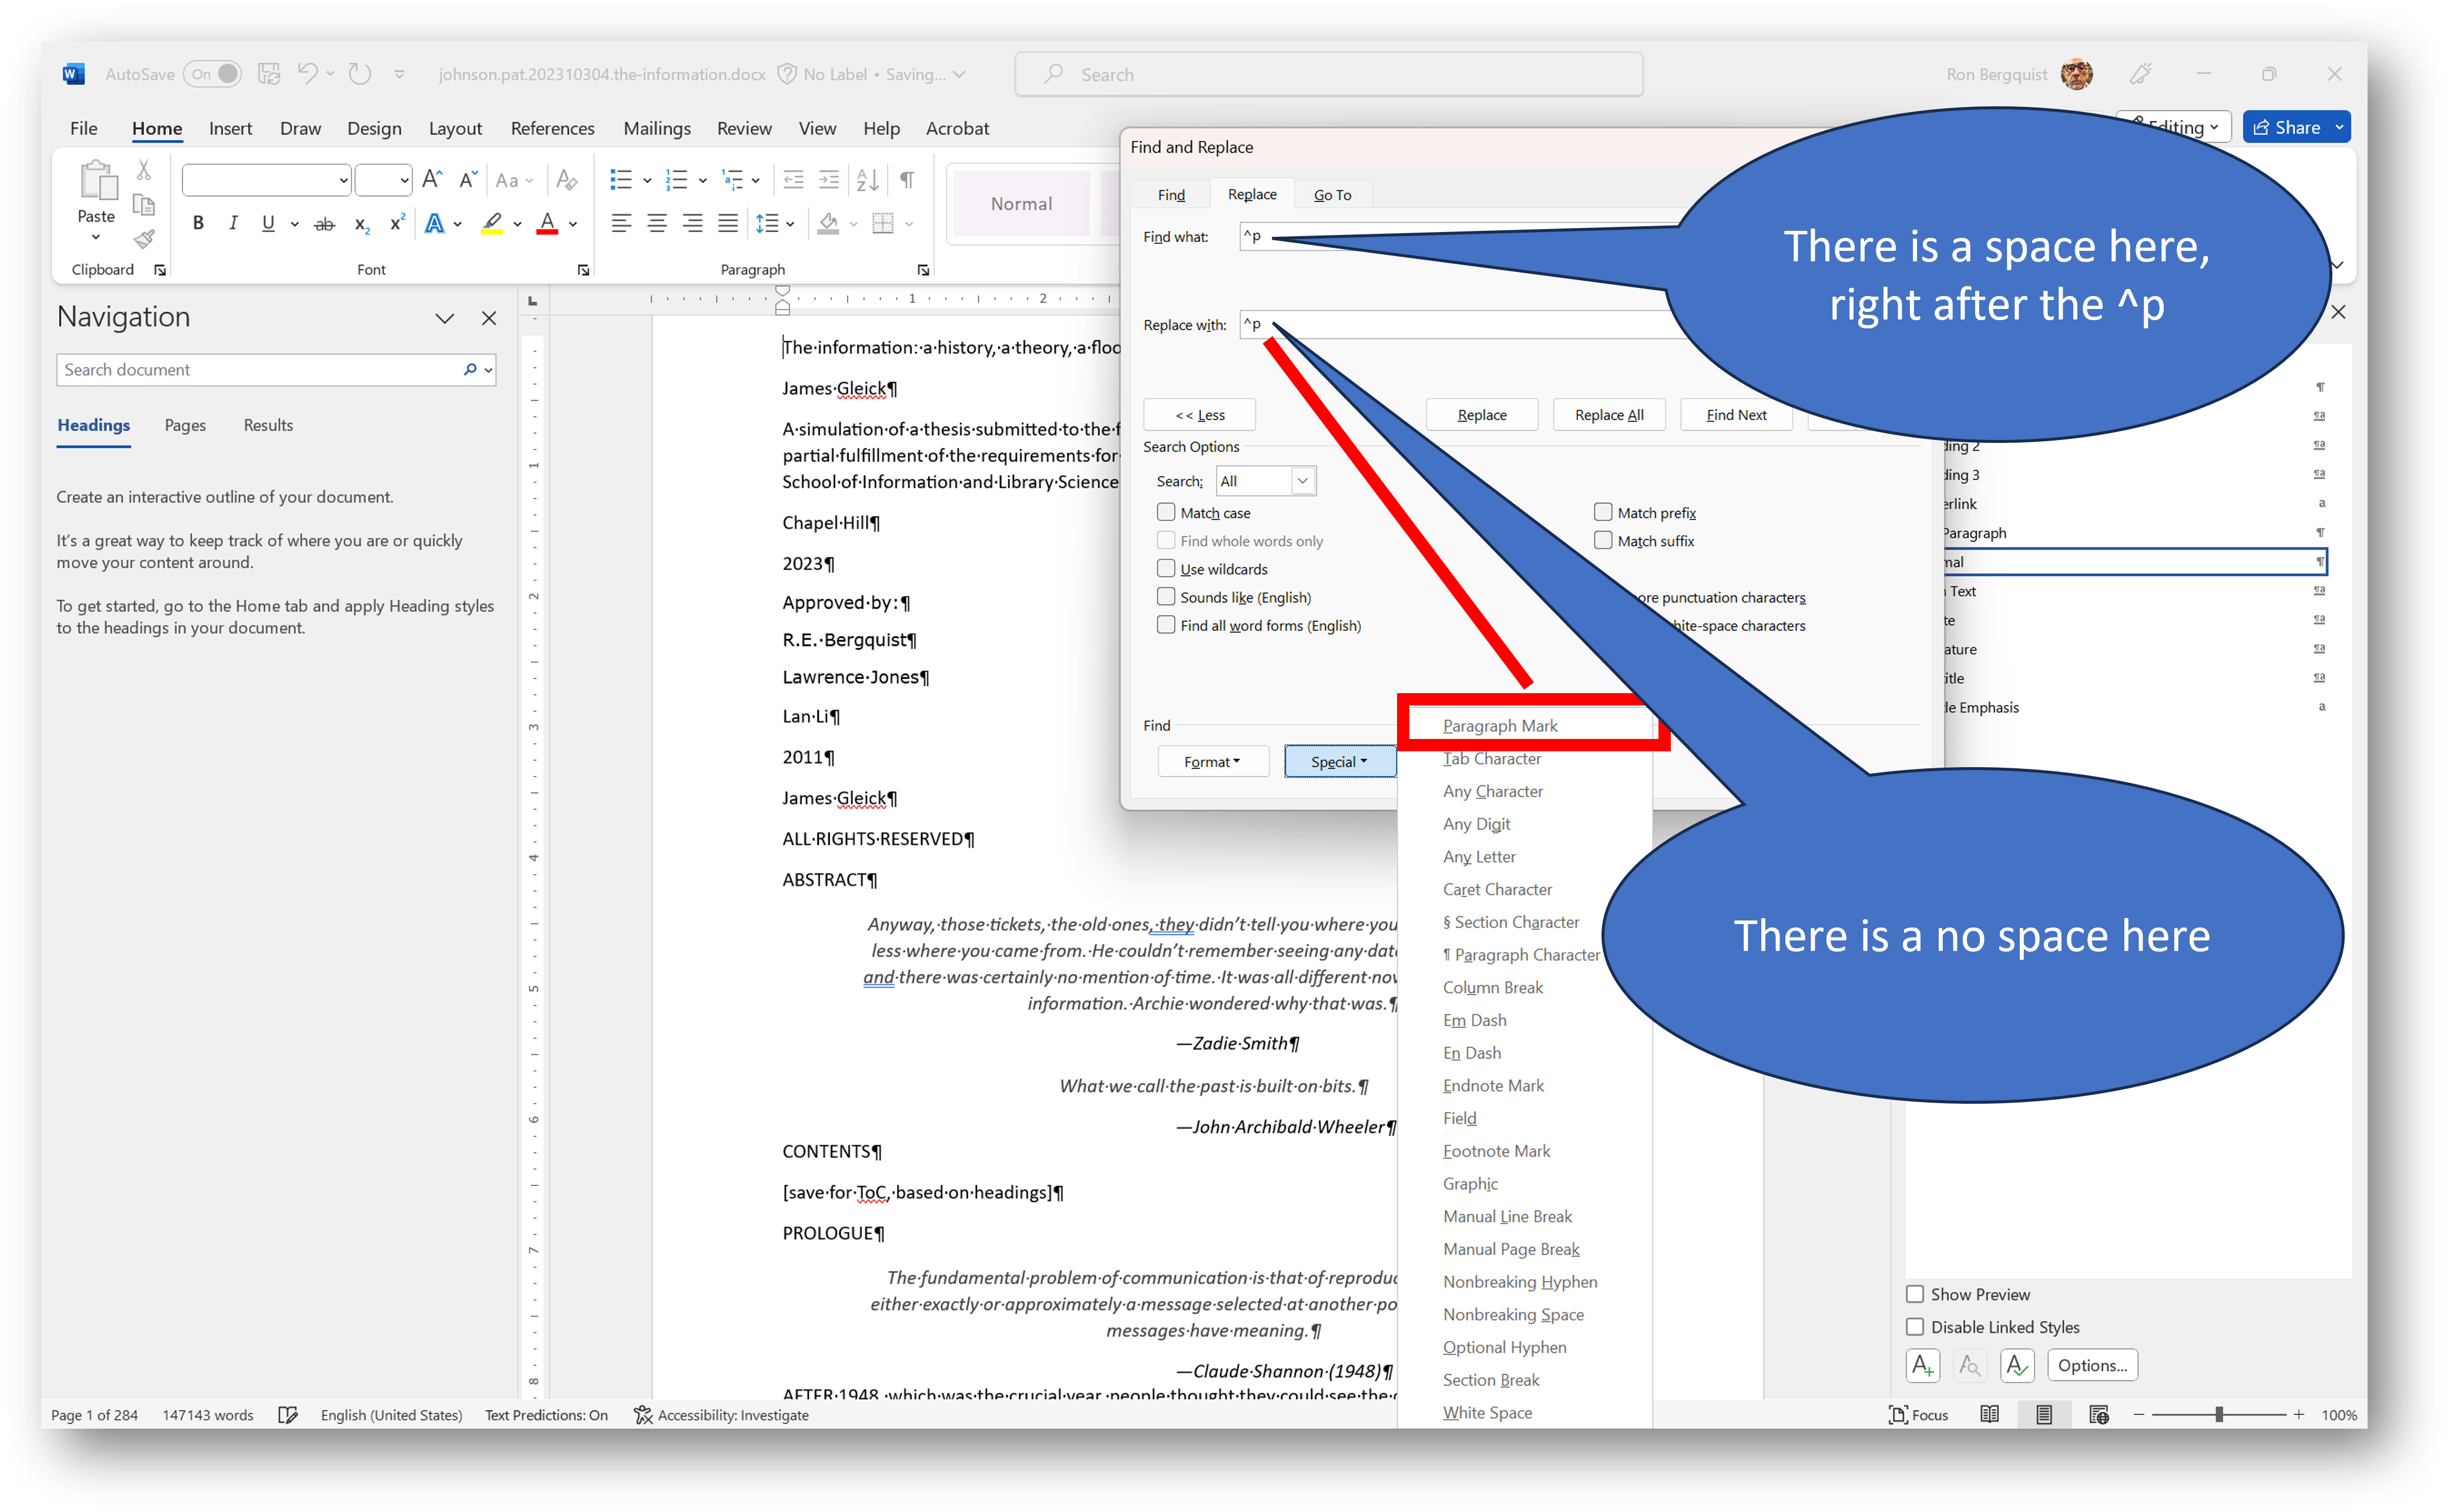
Task: Click the Undo arrow icon
Action: pyautogui.click(x=308, y=74)
